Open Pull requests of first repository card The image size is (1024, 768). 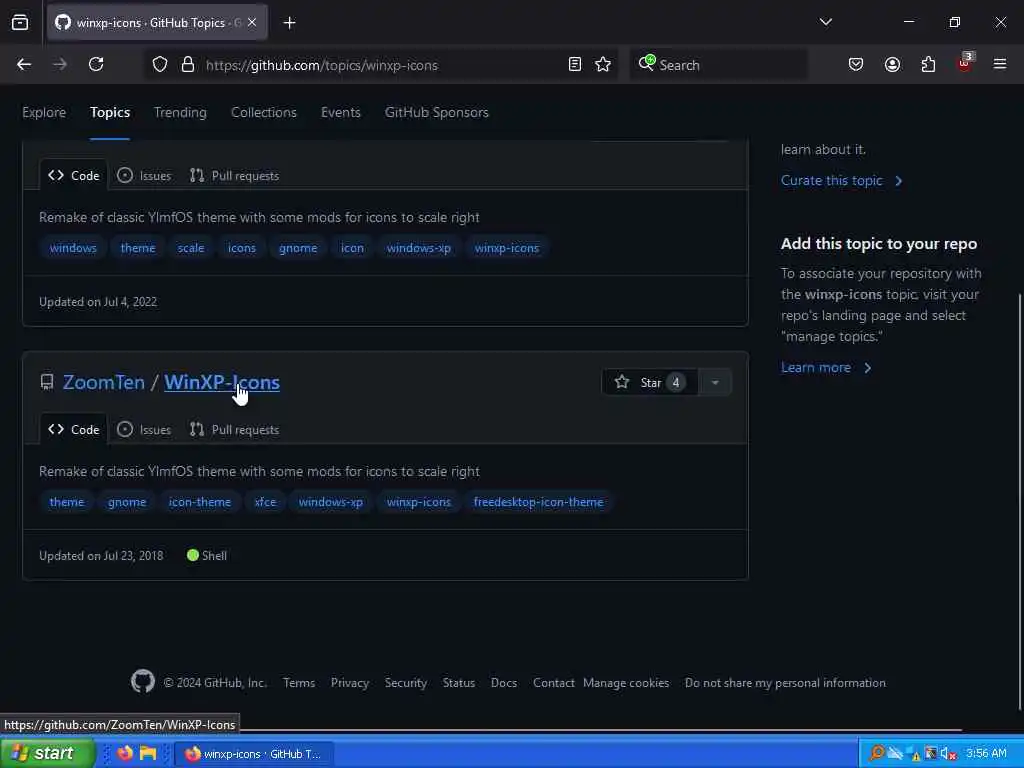point(234,176)
